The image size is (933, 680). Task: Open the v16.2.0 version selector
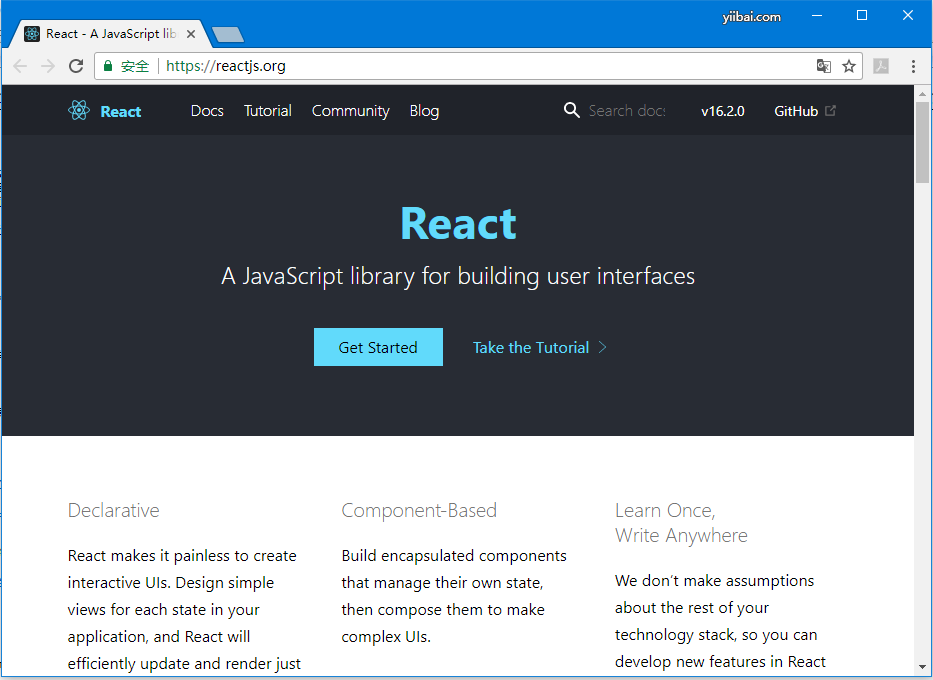[x=722, y=110]
